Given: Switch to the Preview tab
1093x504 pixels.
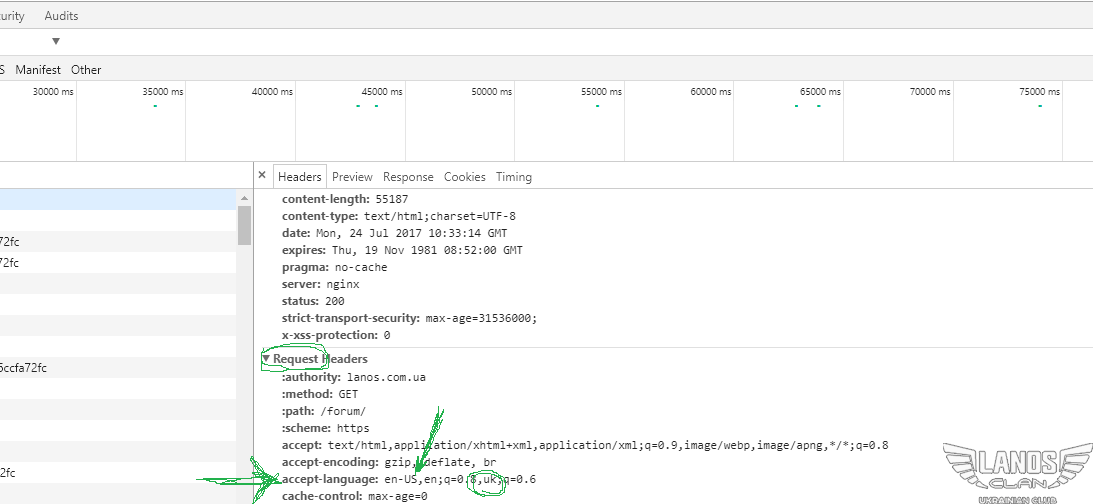Looking at the screenshot, I should coord(352,177).
